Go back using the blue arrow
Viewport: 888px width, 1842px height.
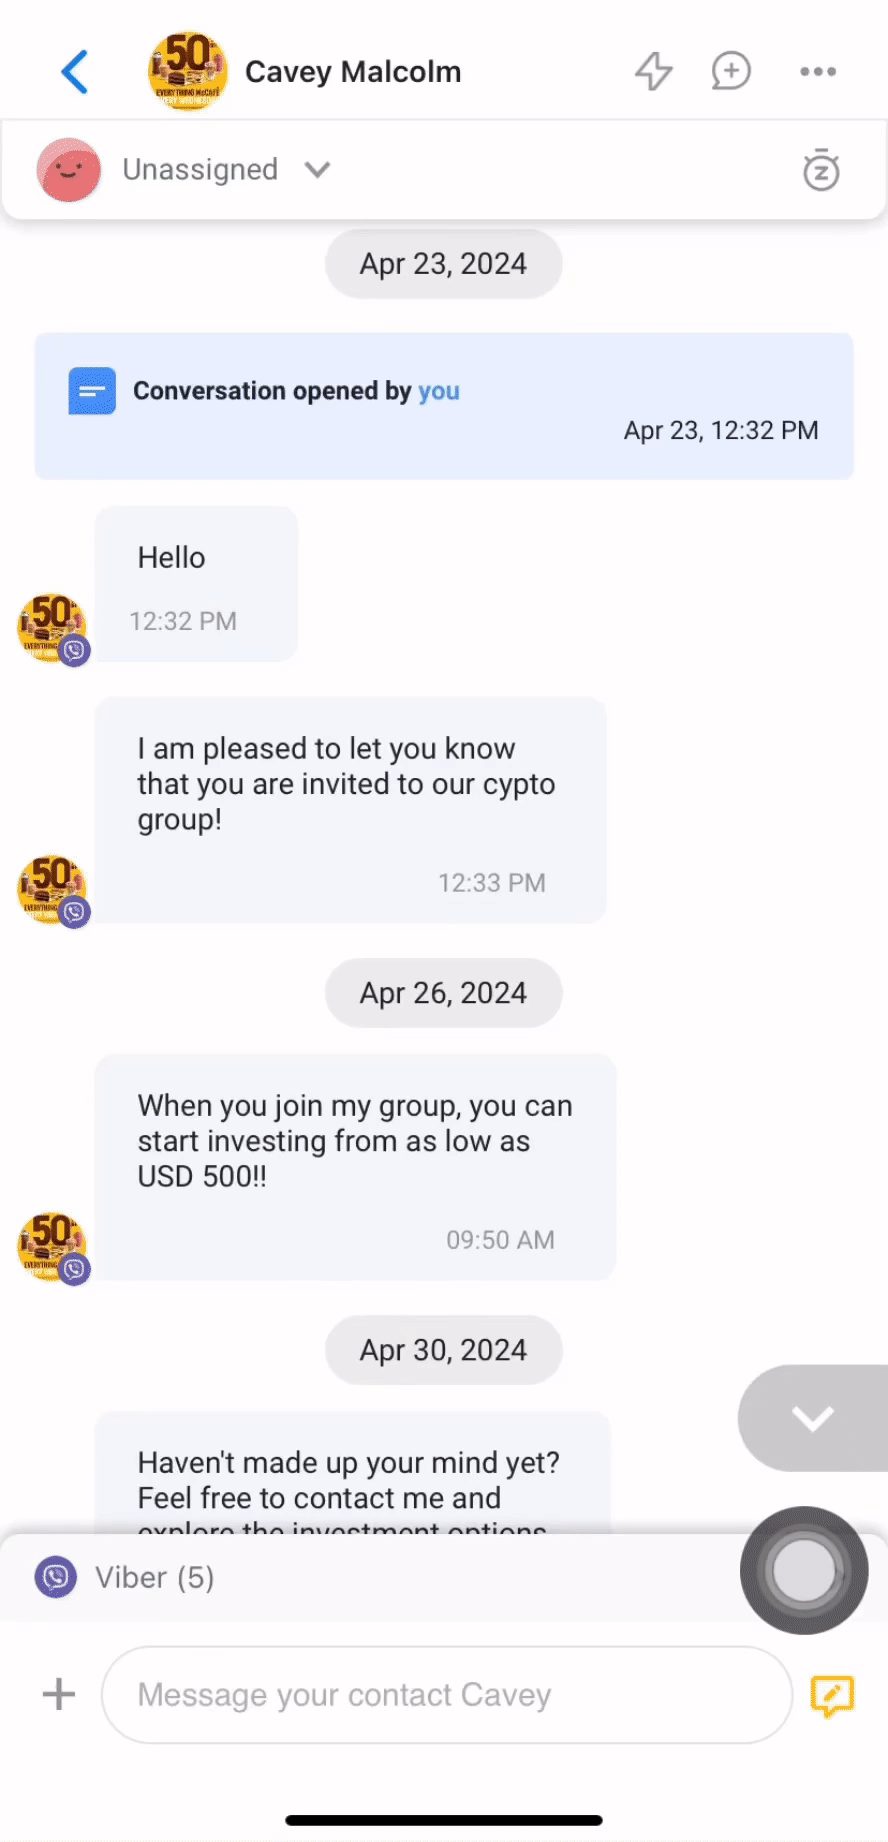pos(75,72)
